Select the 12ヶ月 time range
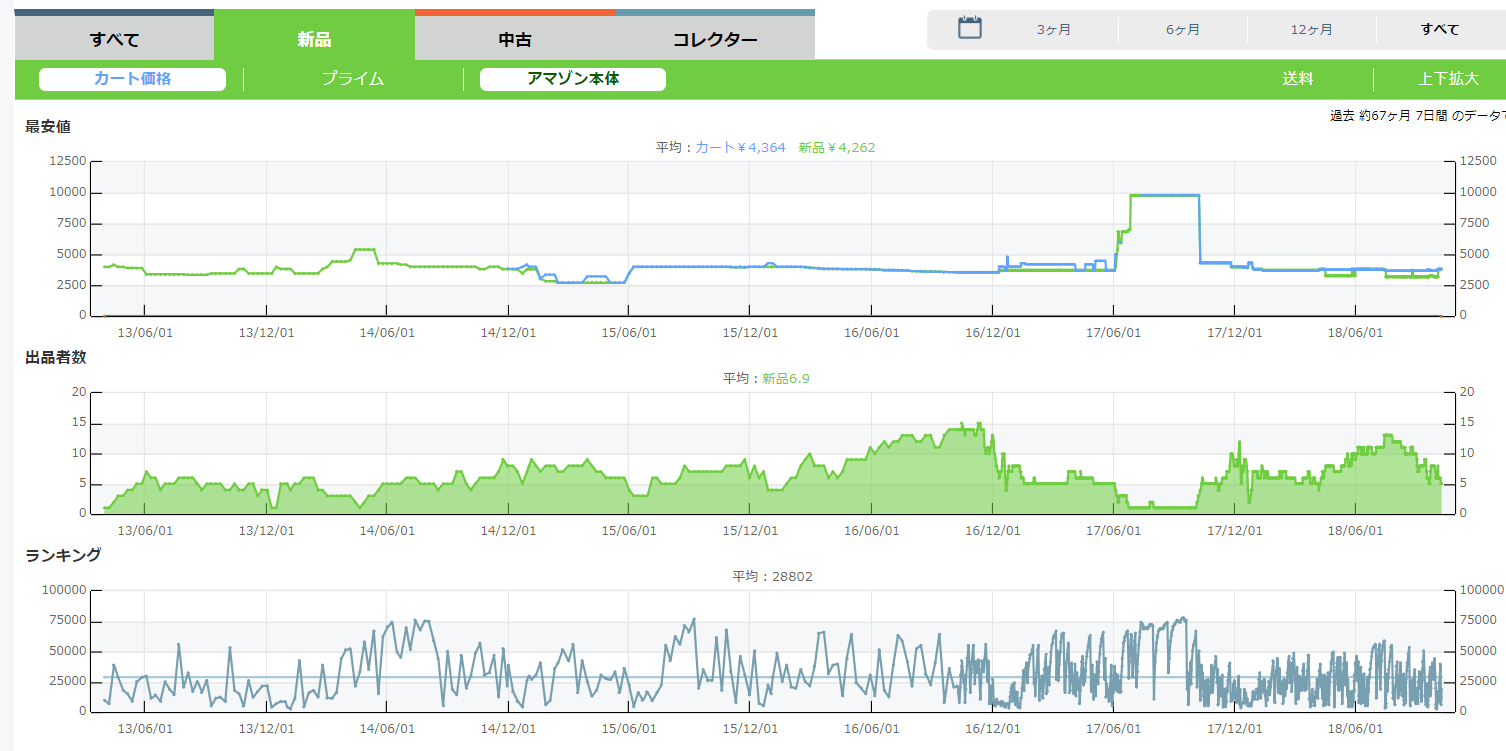 tap(1311, 30)
